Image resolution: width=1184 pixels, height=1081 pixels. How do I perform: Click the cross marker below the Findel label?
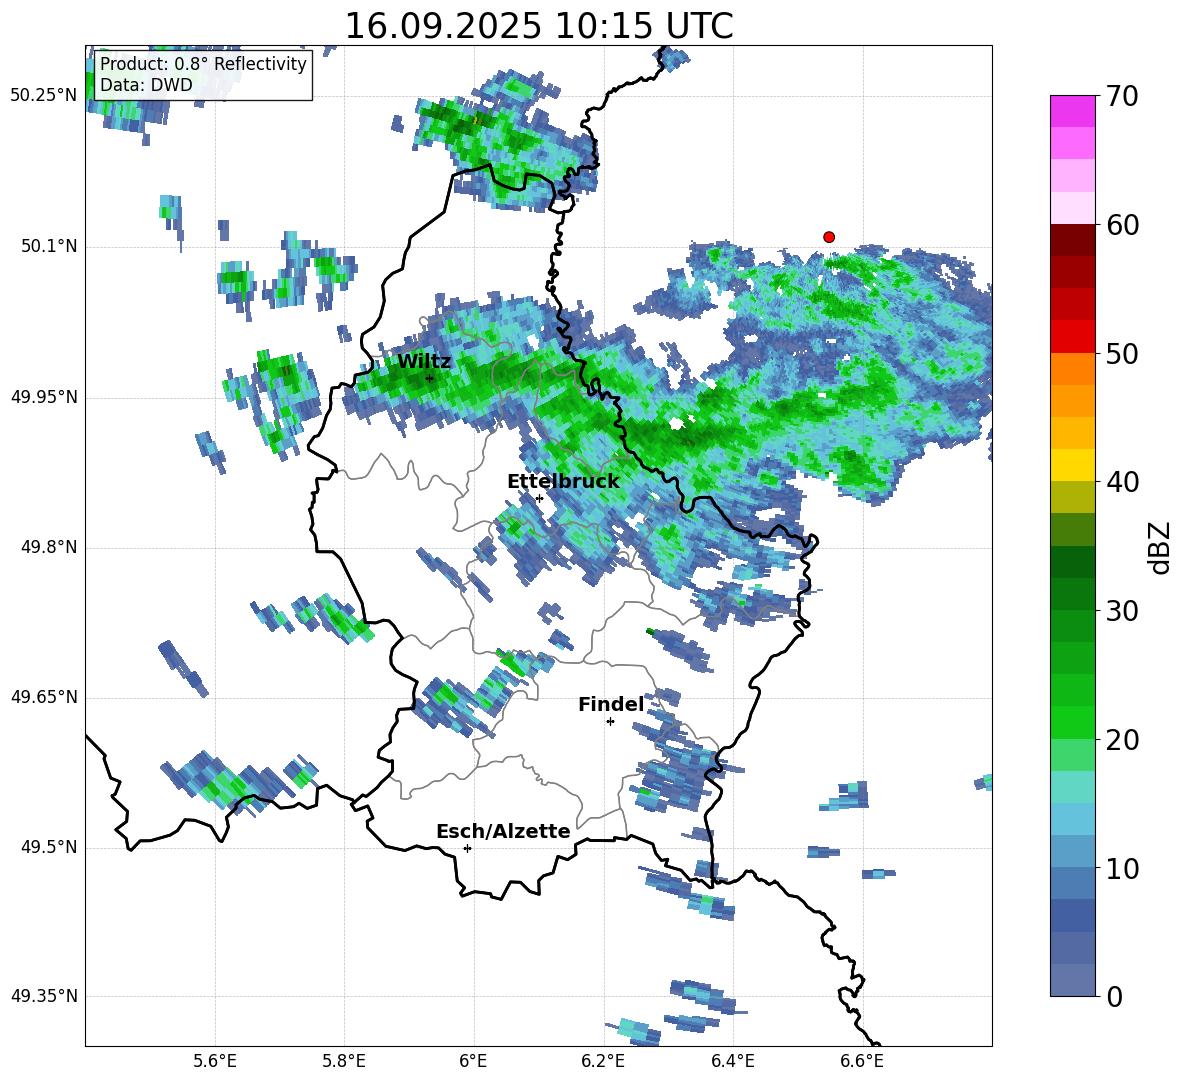click(x=610, y=722)
